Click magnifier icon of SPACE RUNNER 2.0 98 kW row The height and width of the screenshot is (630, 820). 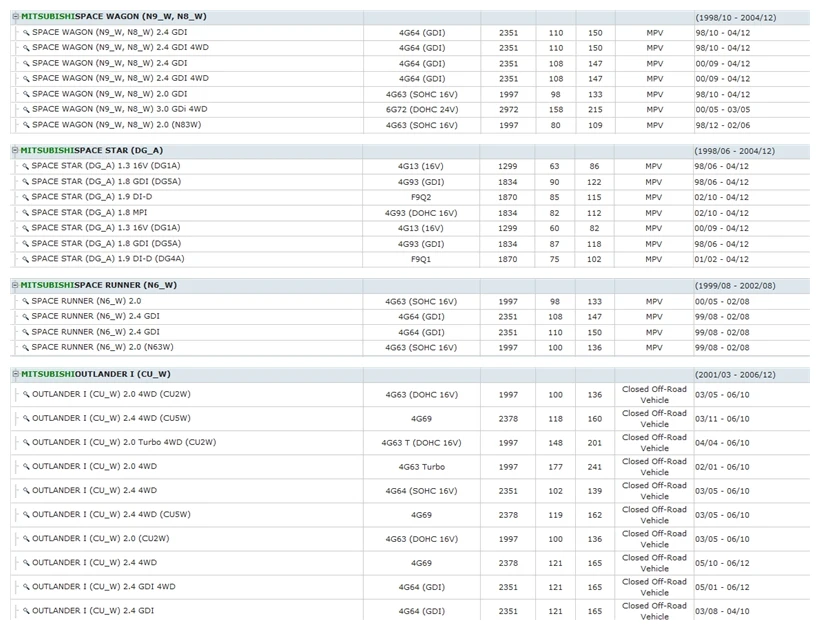tap(25, 302)
